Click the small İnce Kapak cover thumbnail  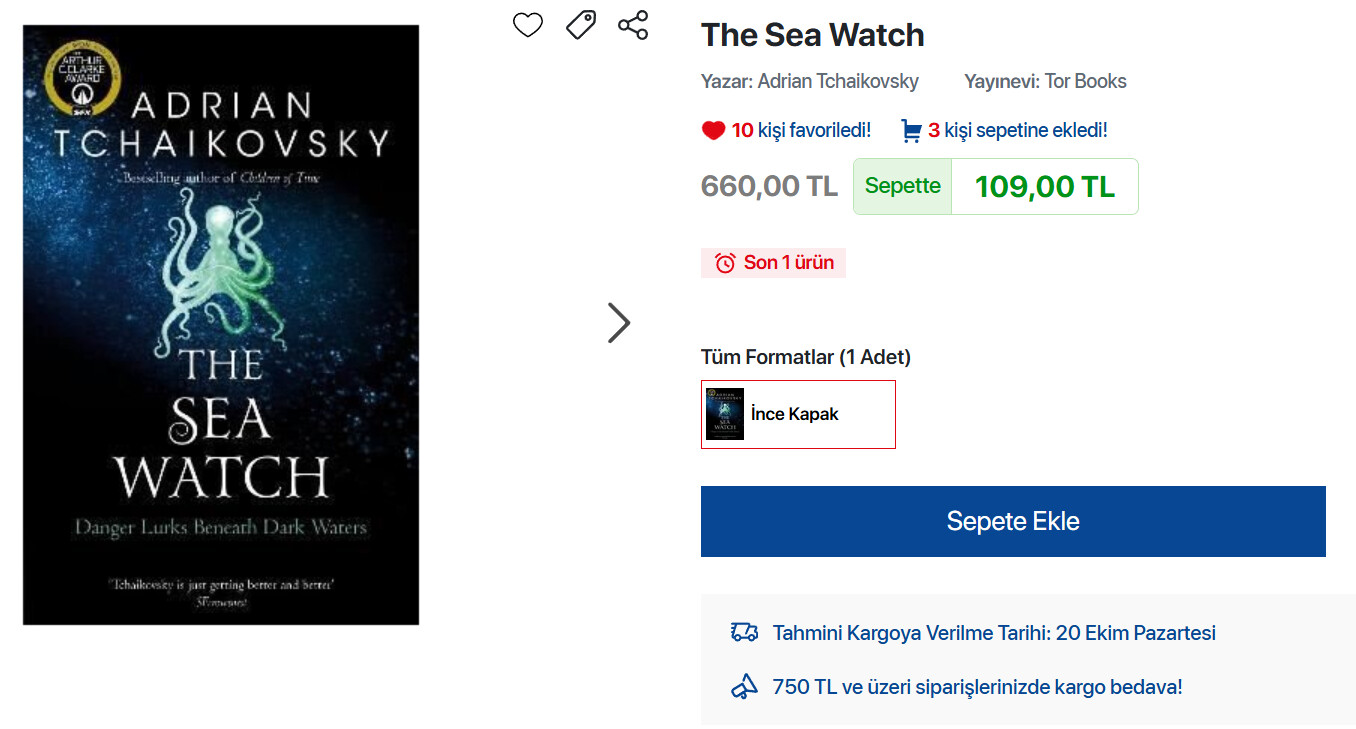(725, 414)
